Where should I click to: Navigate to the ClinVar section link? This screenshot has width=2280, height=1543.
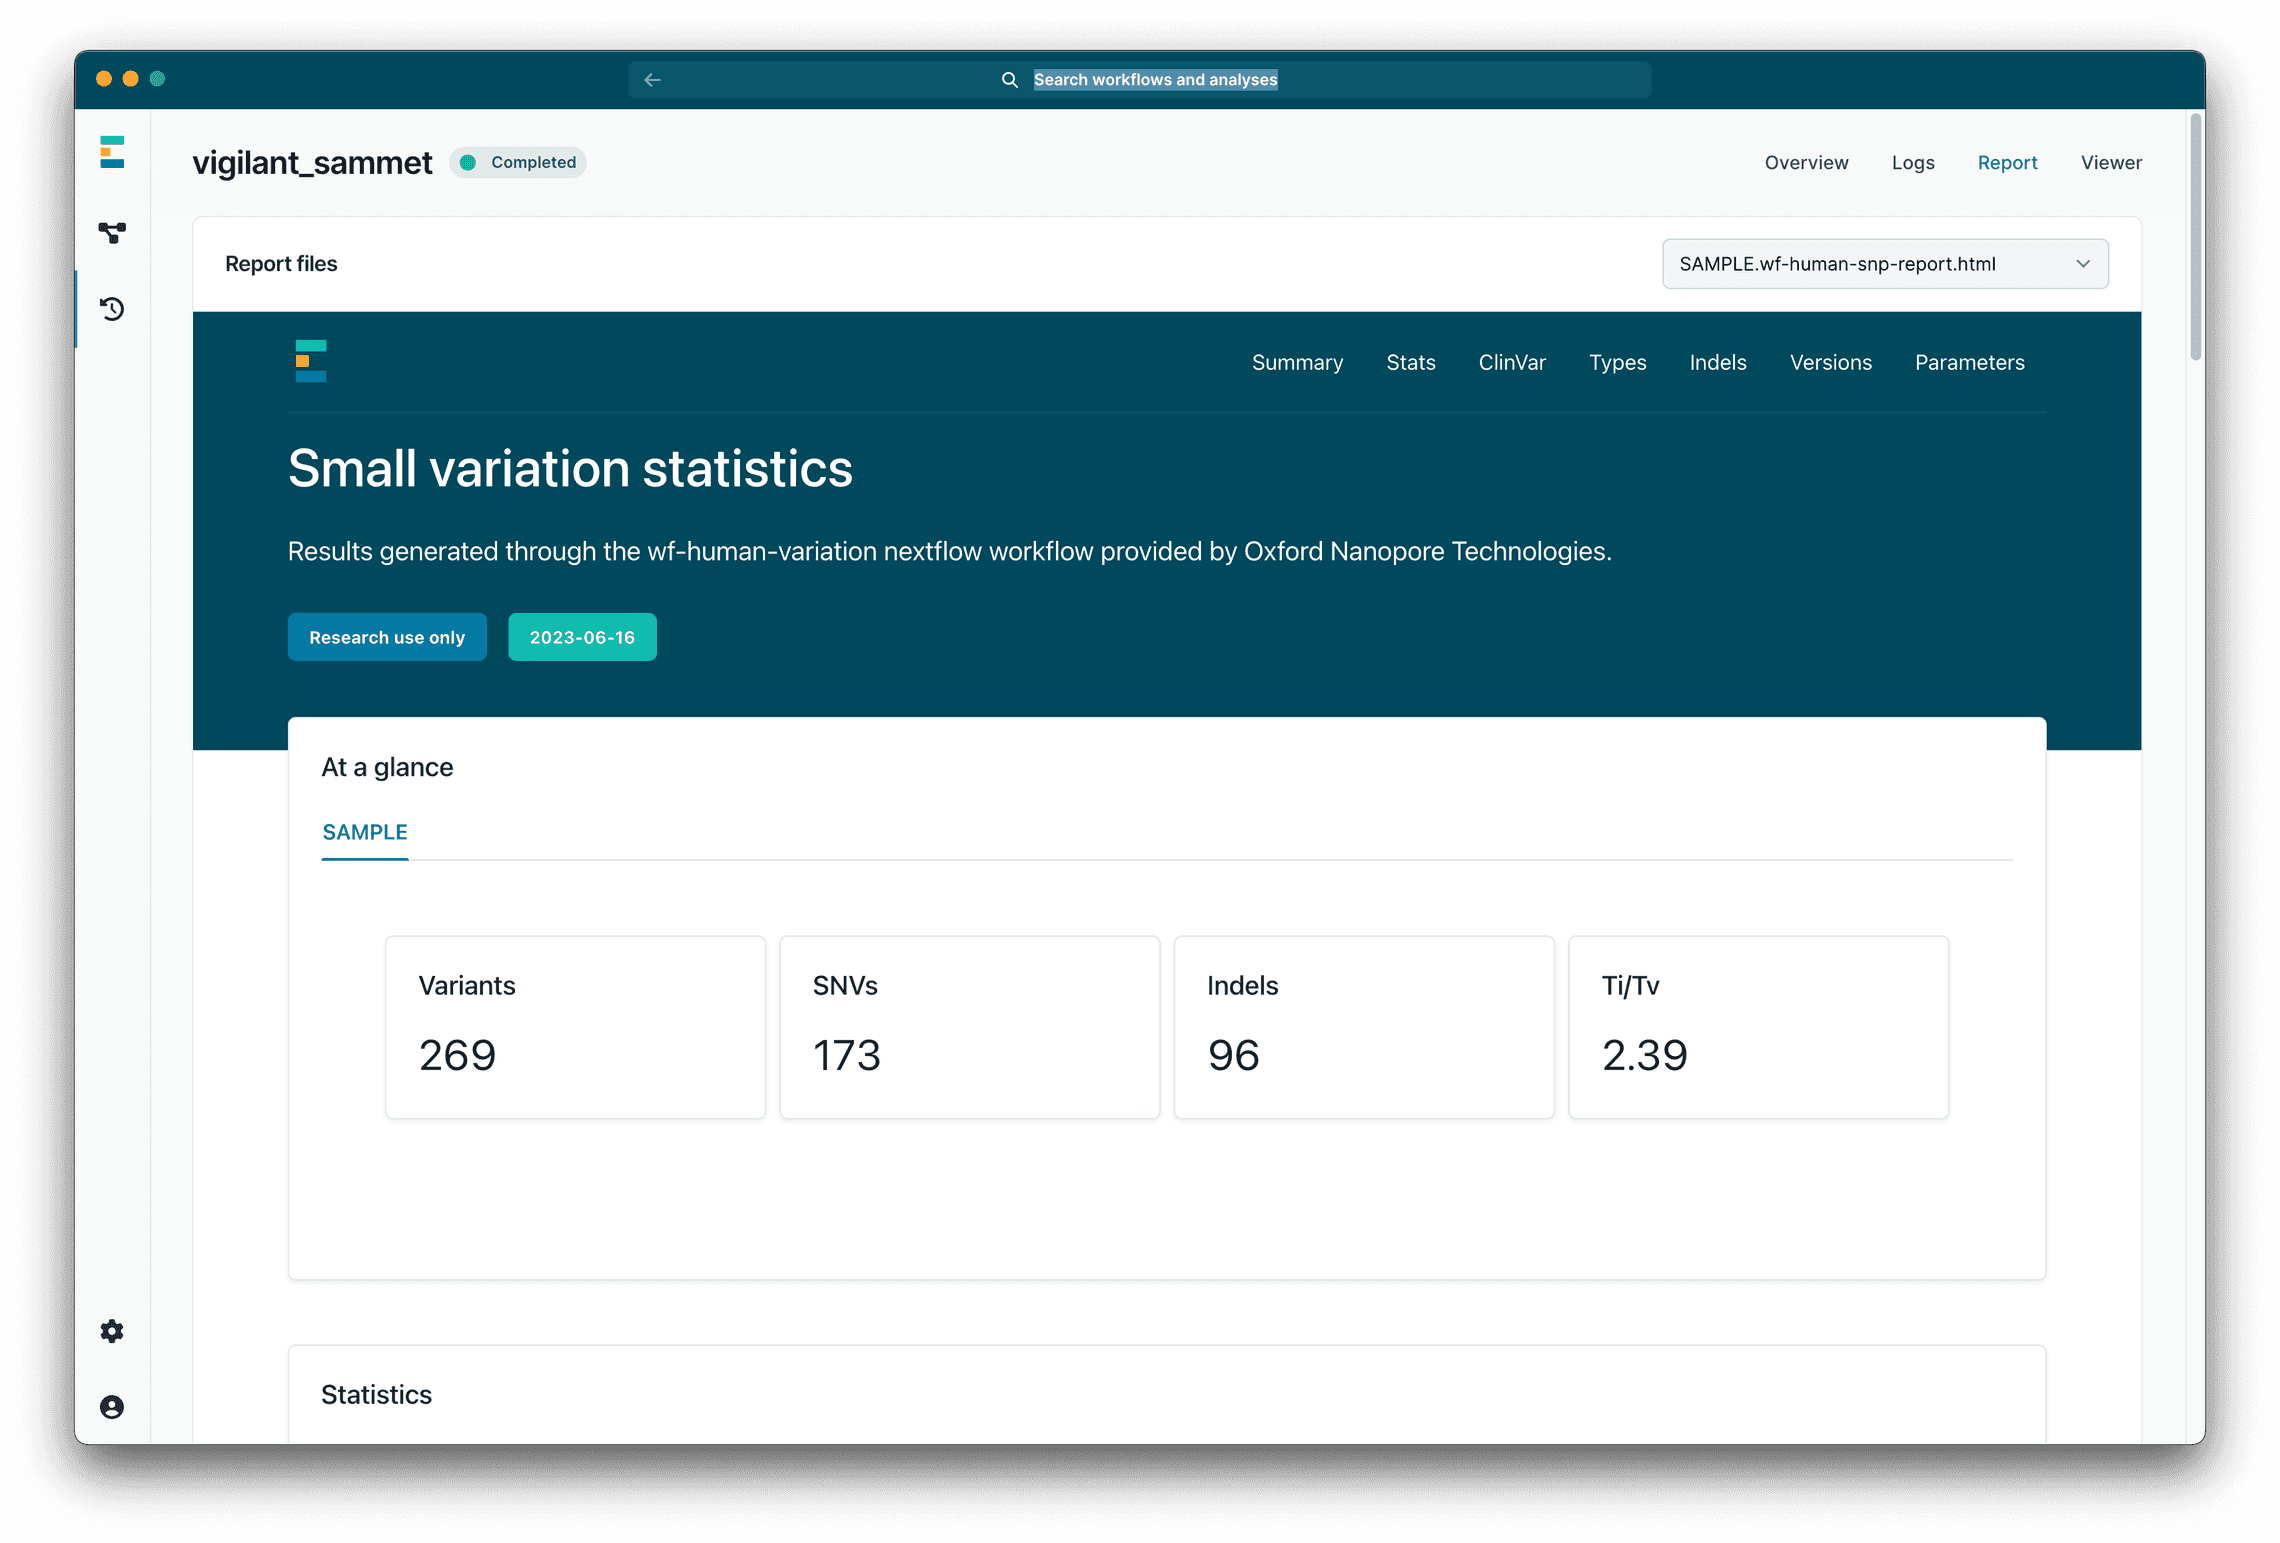[x=1512, y=362]
